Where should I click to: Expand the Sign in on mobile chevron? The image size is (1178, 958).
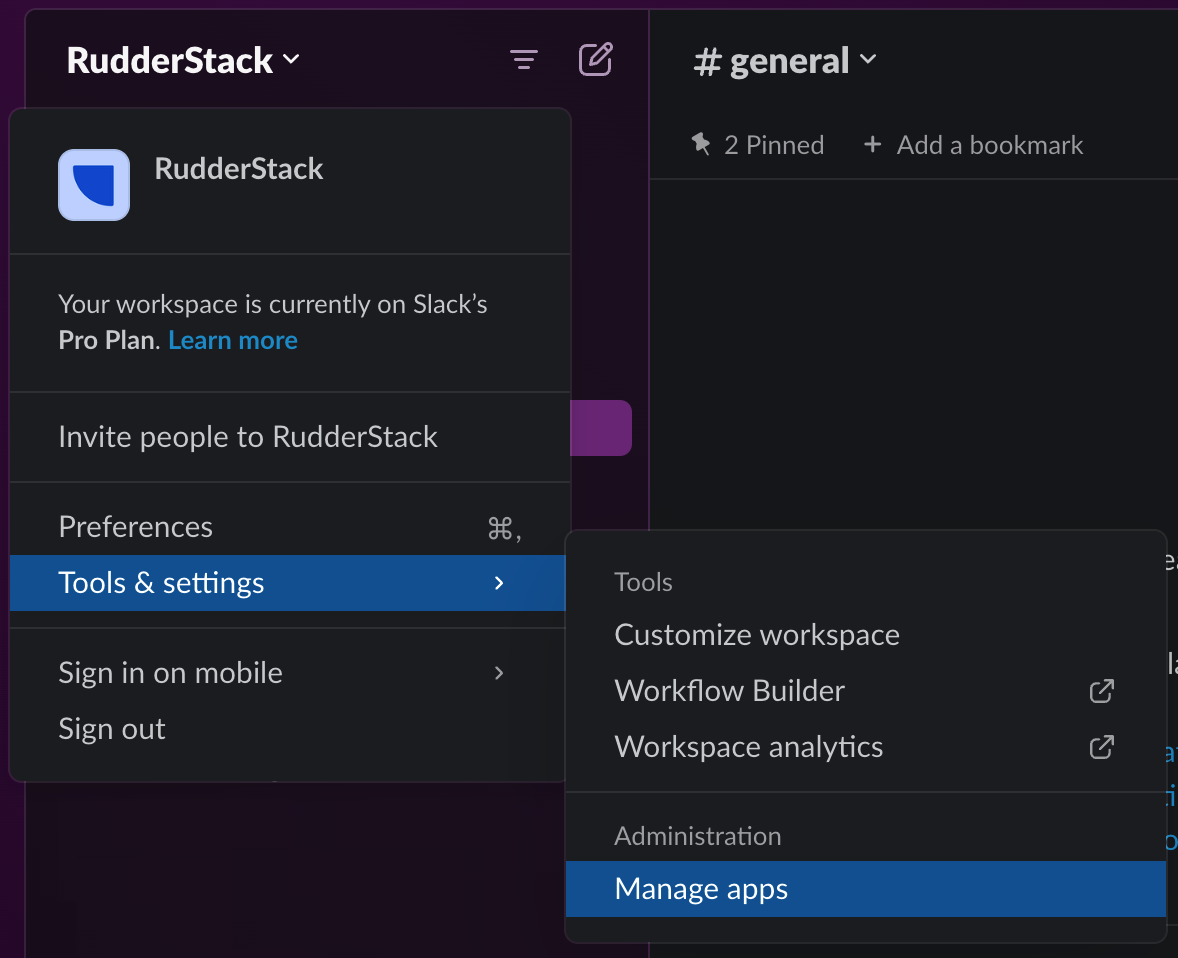pos(499,672)
